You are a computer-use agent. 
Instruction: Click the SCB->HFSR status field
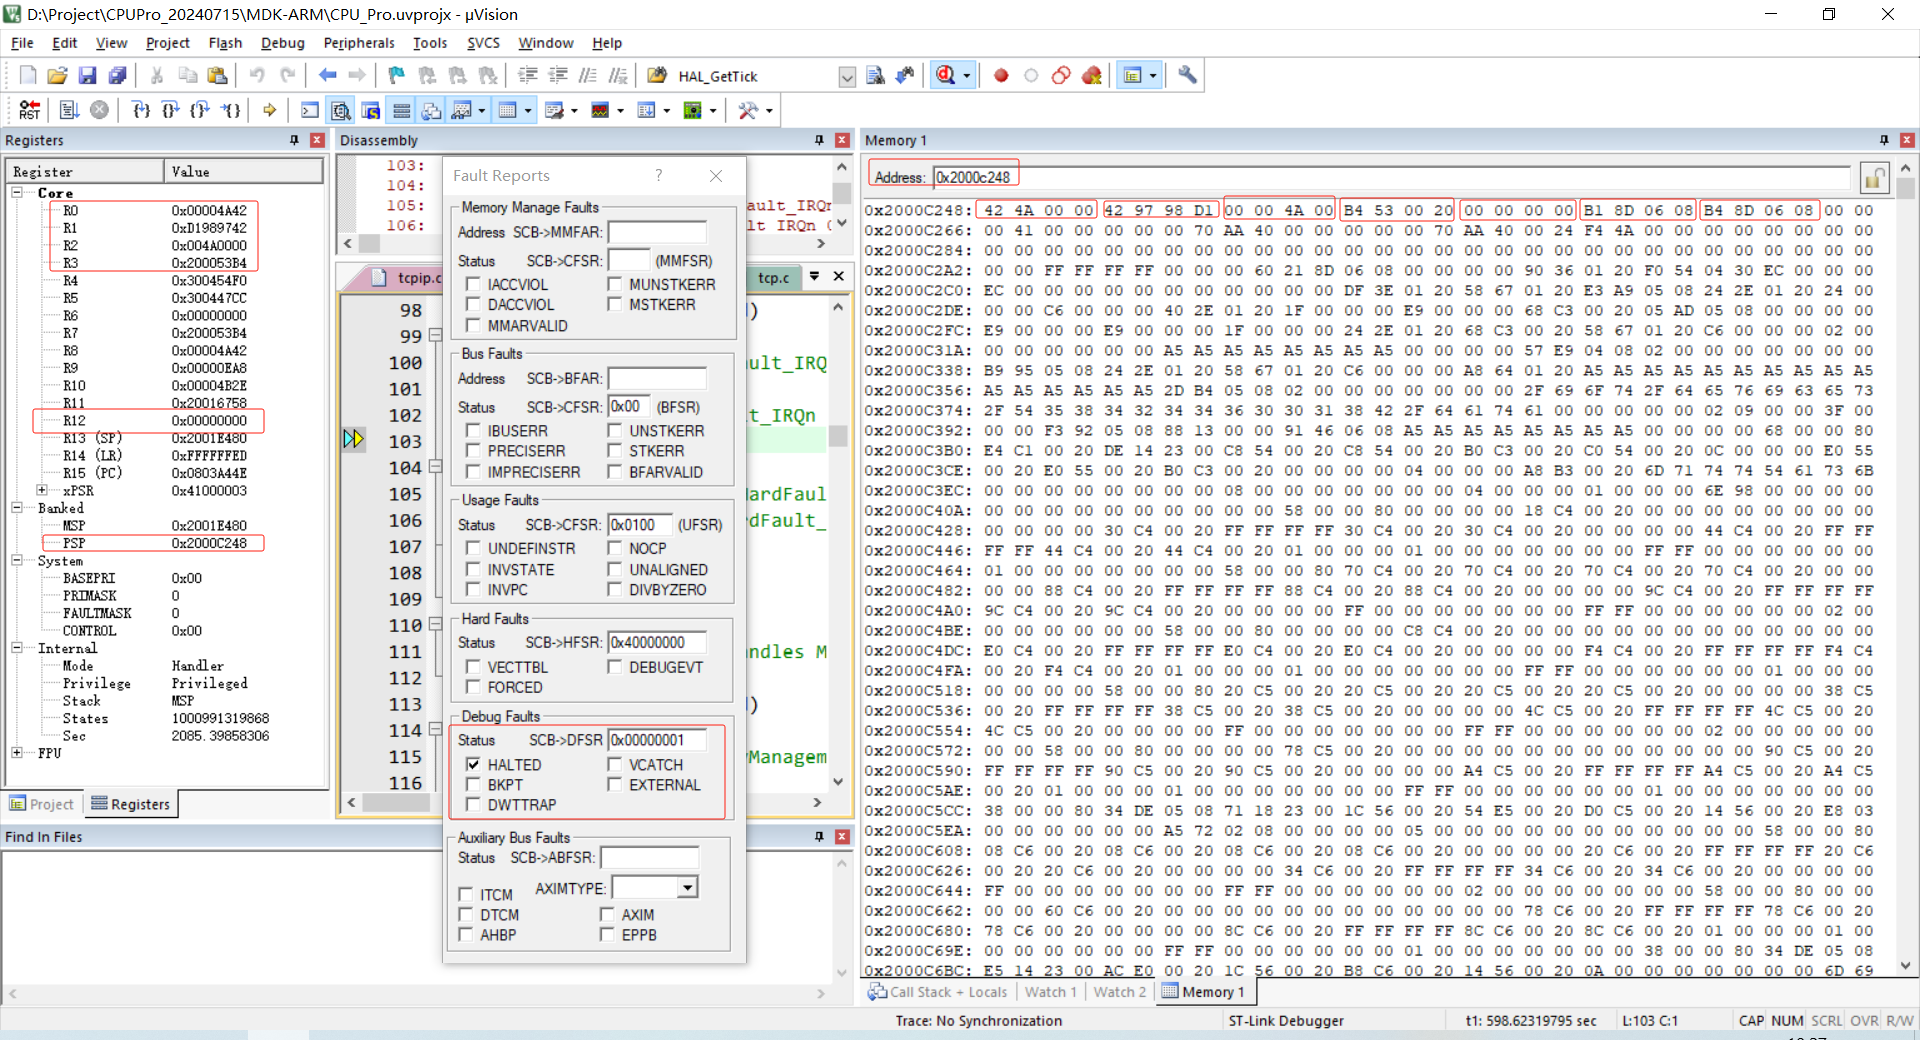pyautogui.click(x=657, y=642)
